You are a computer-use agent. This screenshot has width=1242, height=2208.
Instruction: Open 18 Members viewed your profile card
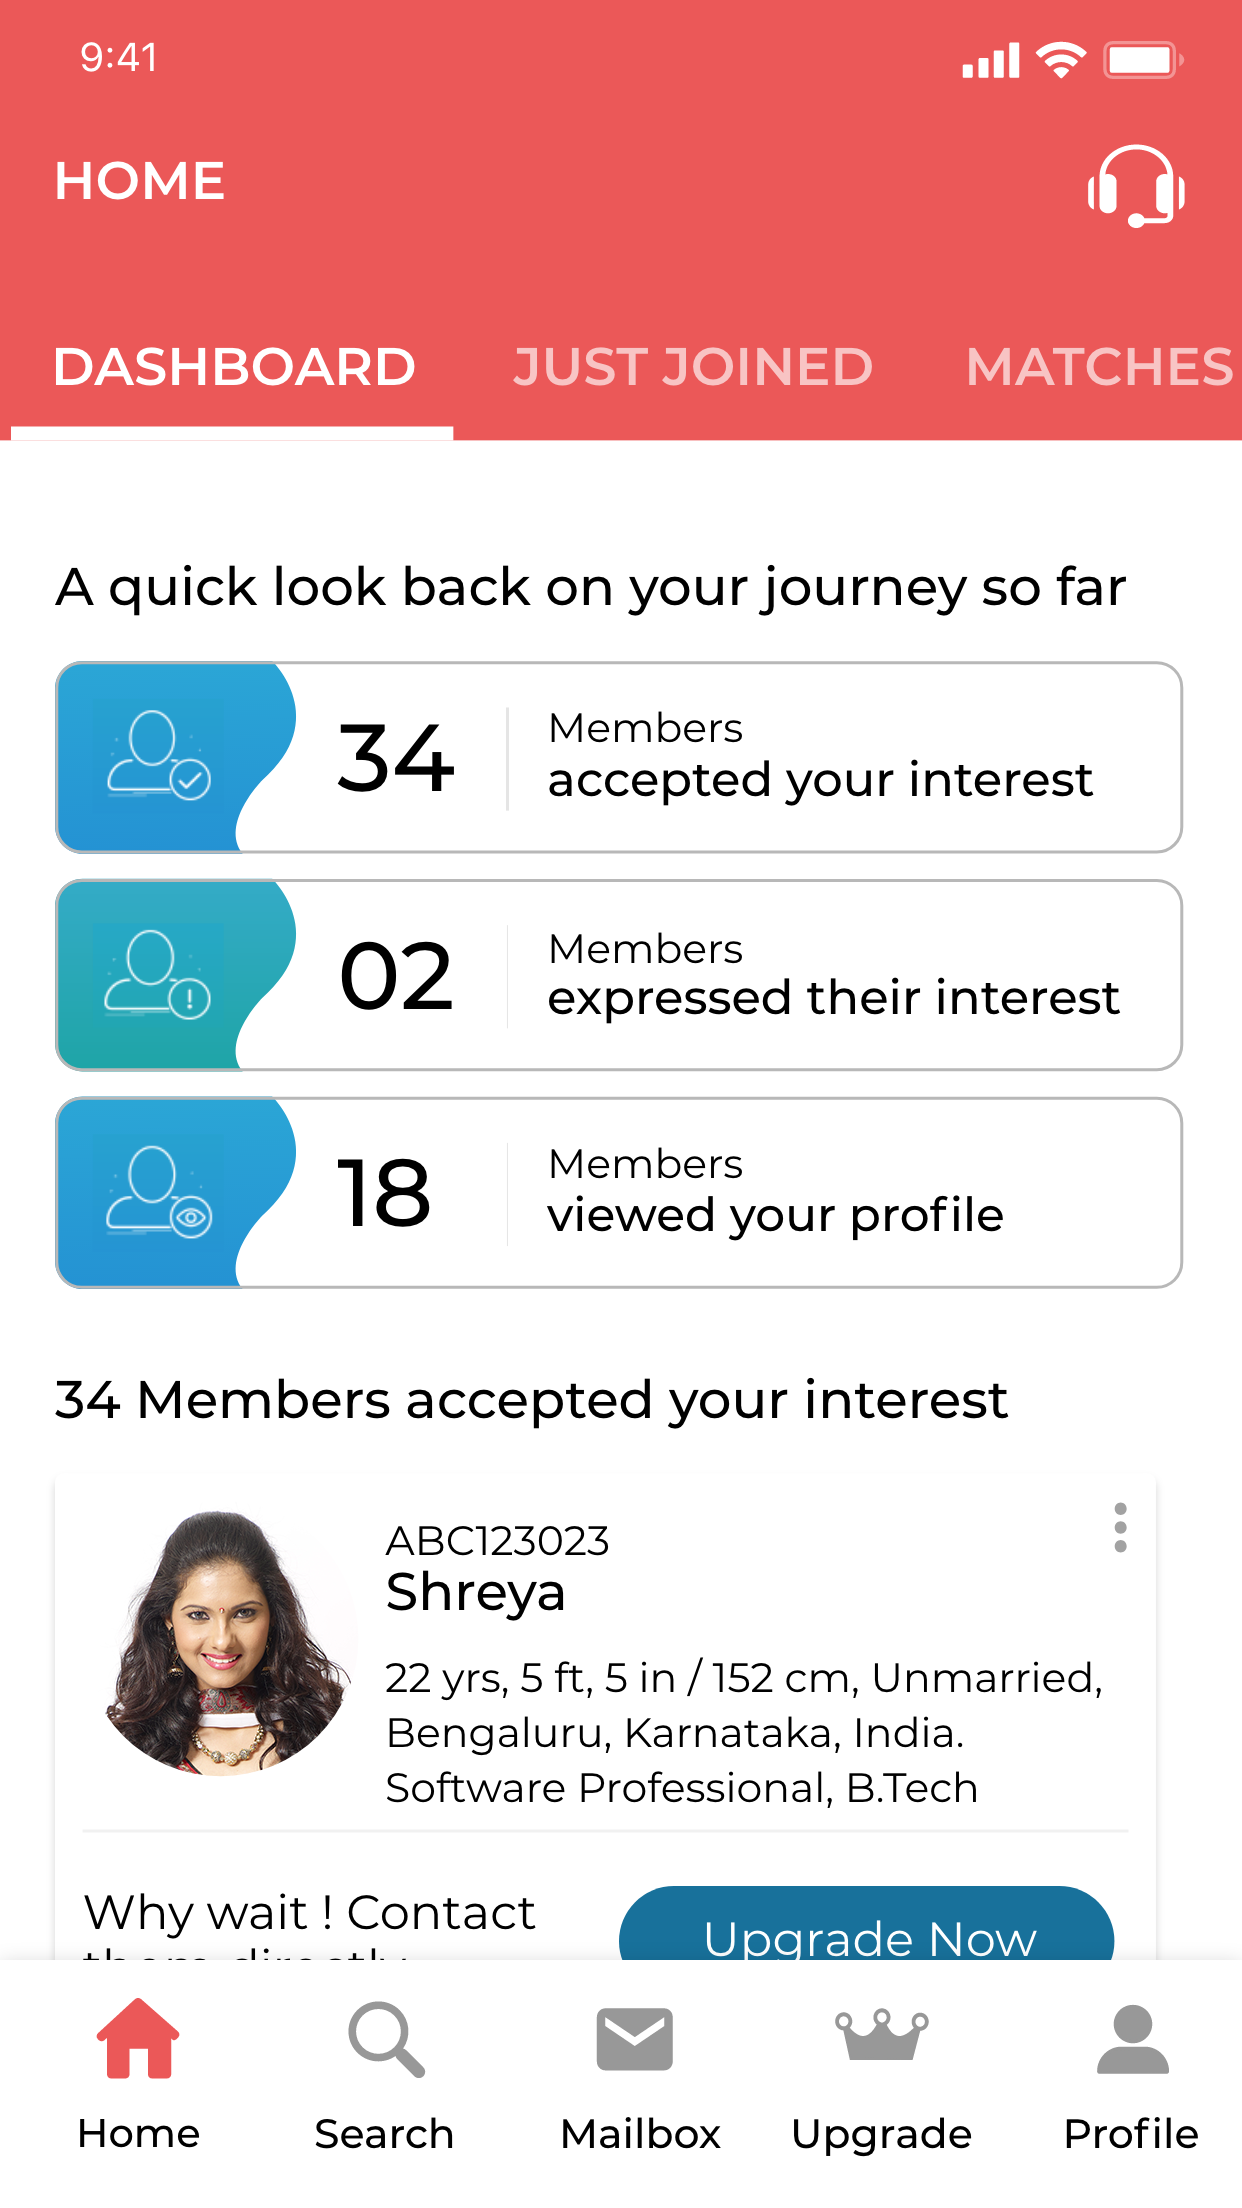coord(619,1193)
